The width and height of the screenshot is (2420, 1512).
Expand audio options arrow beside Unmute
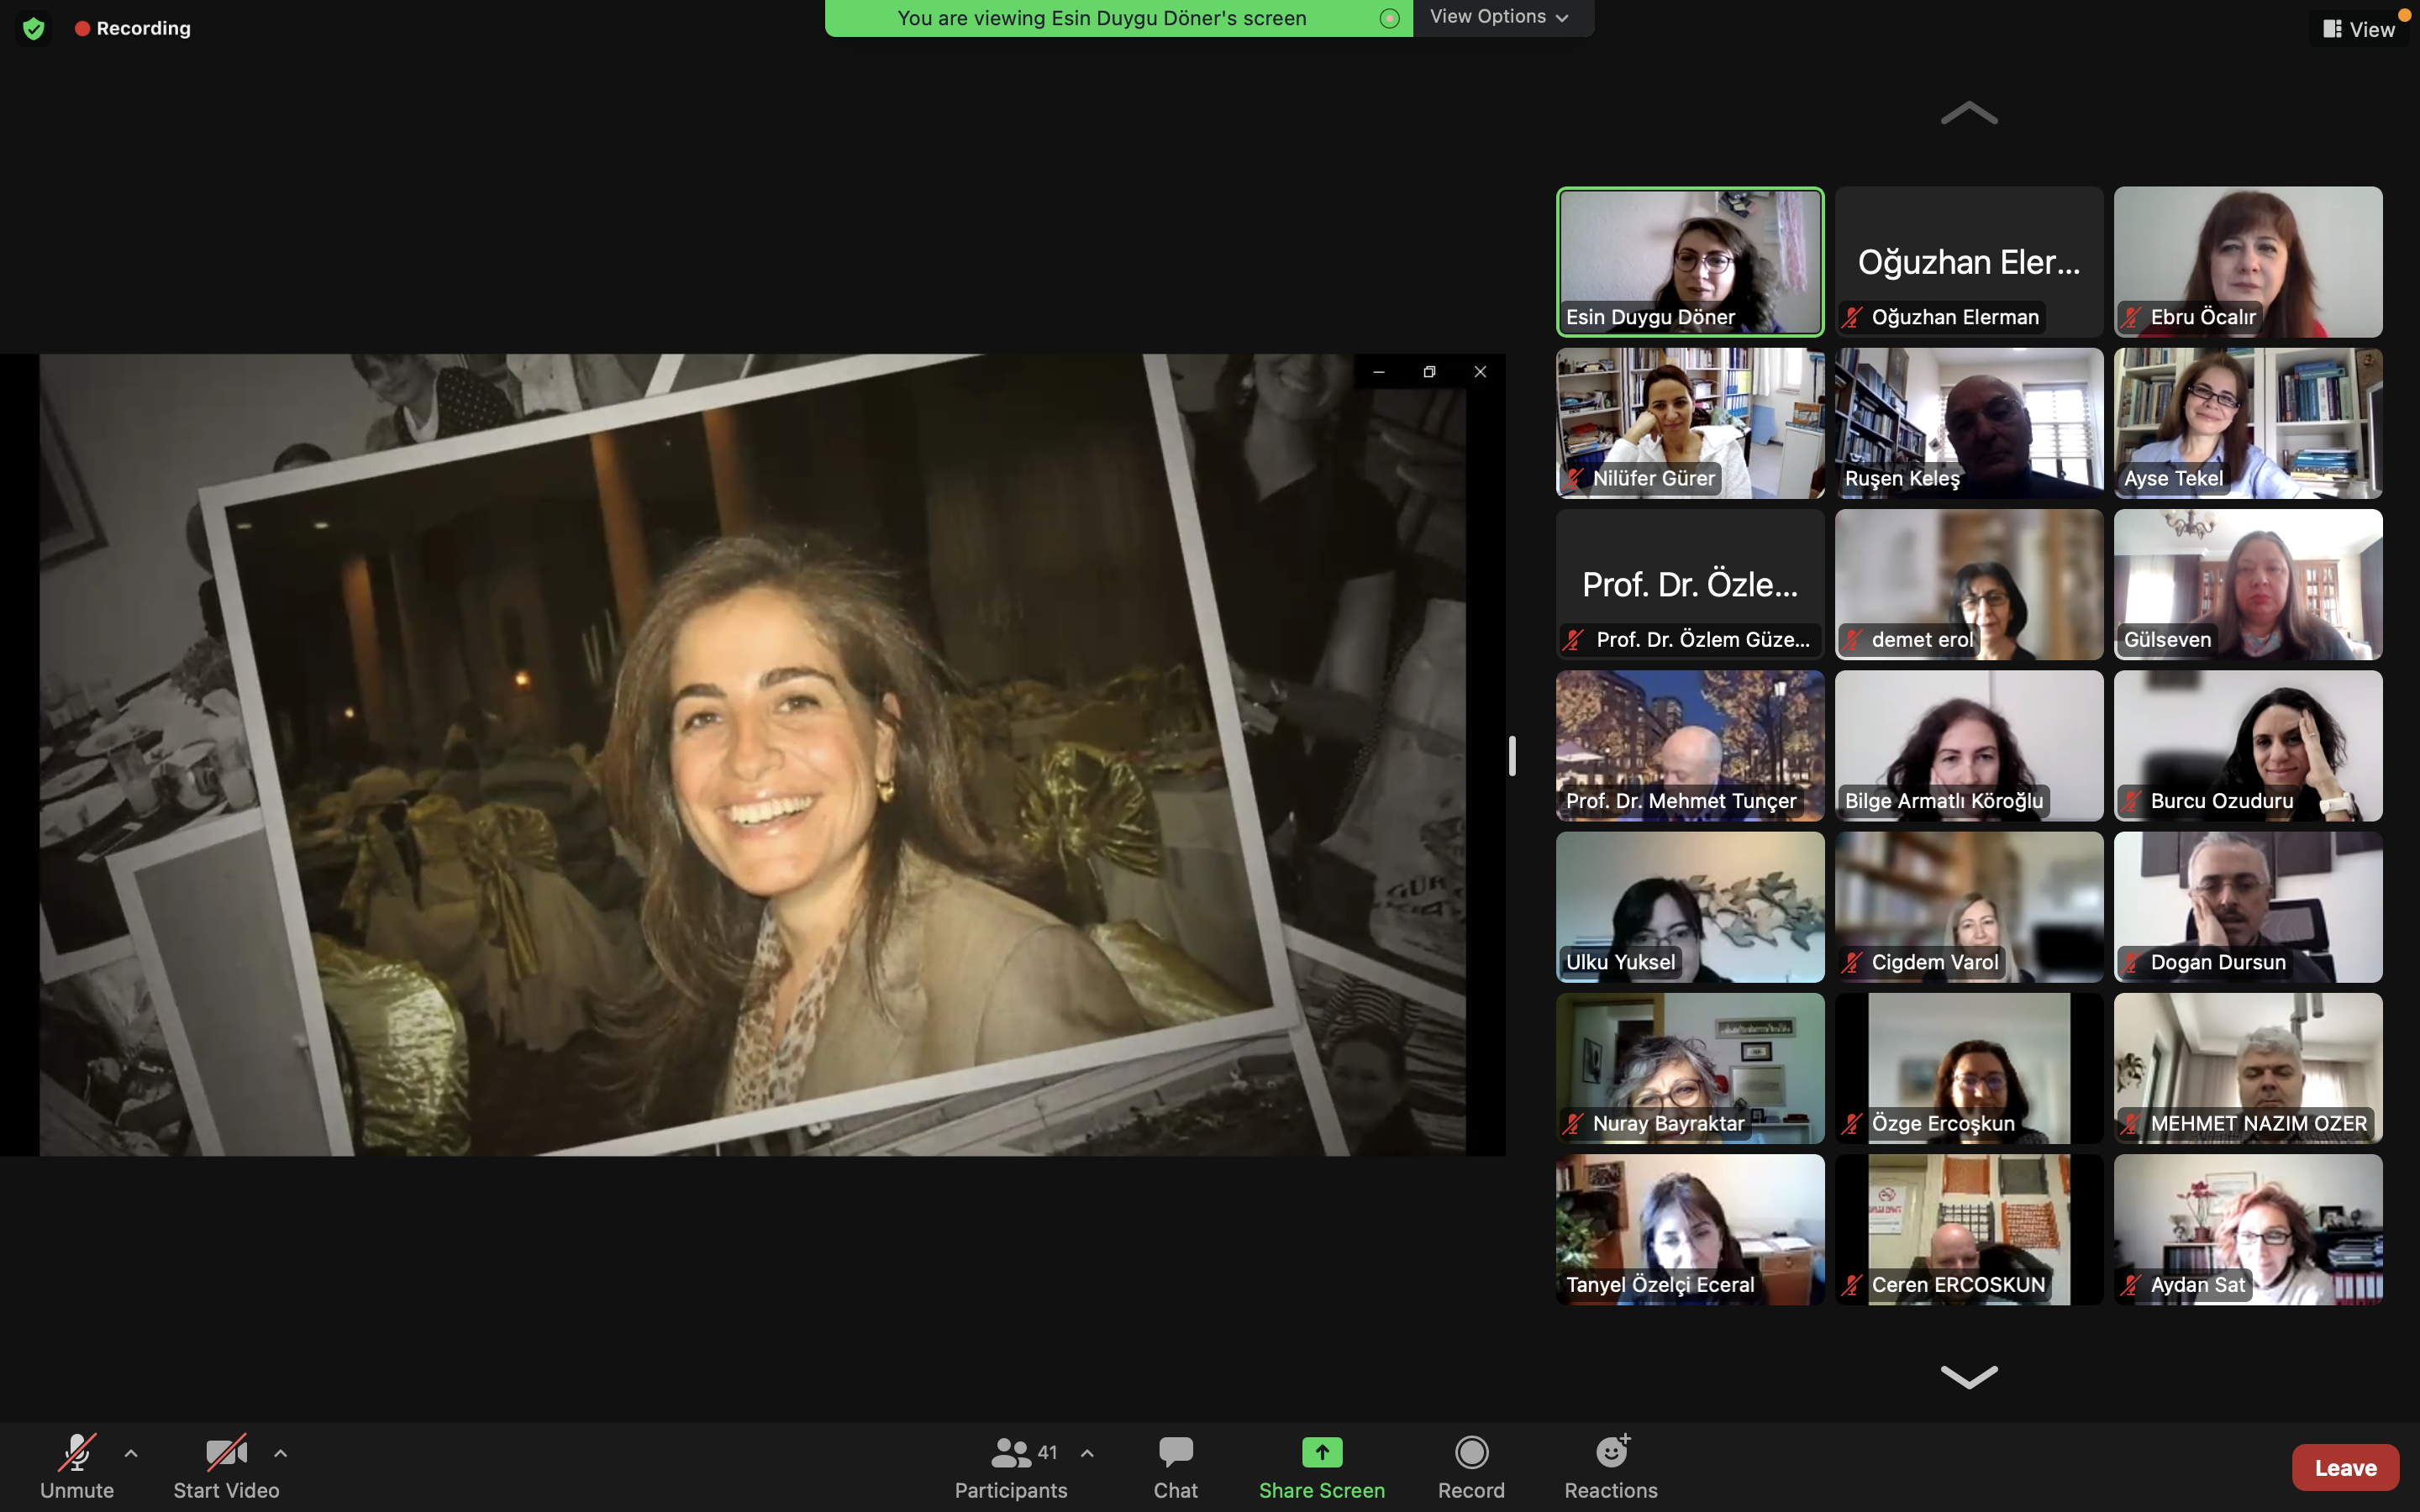pos(131,1453)
